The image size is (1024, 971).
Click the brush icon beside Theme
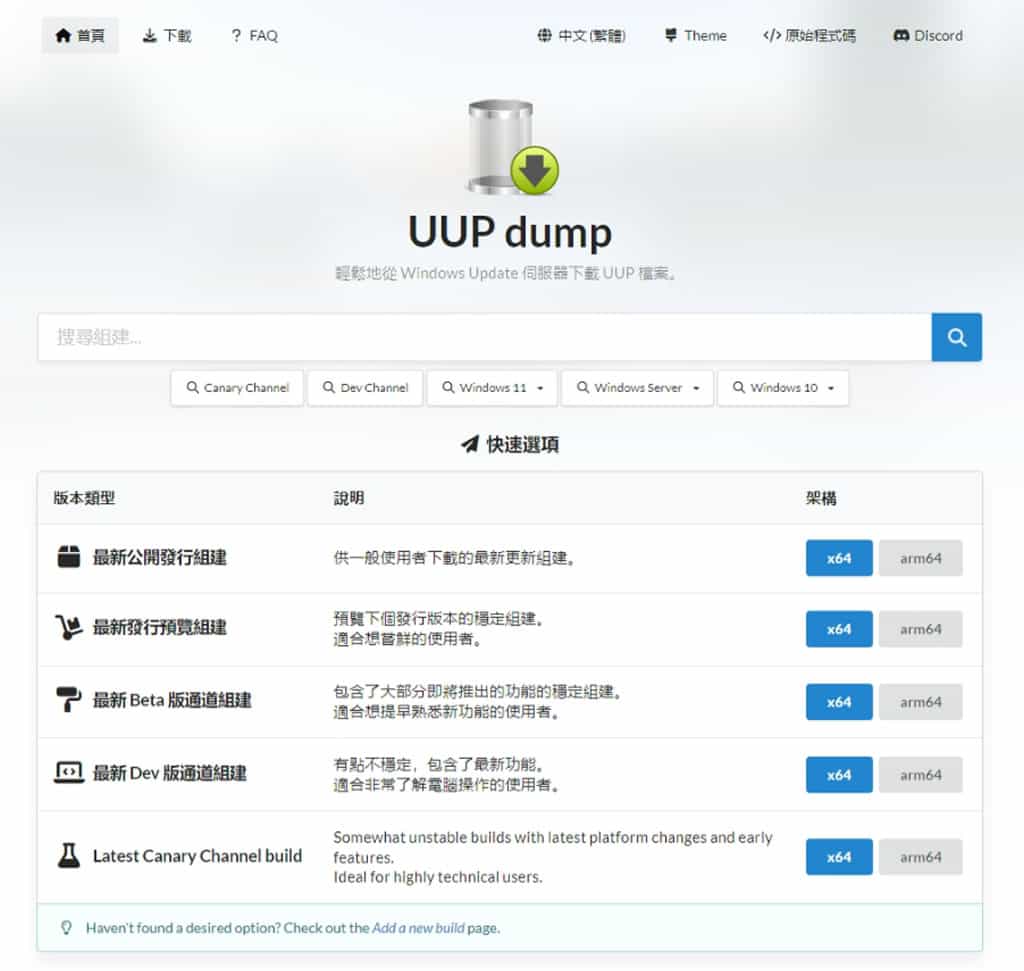coord(671,35)
